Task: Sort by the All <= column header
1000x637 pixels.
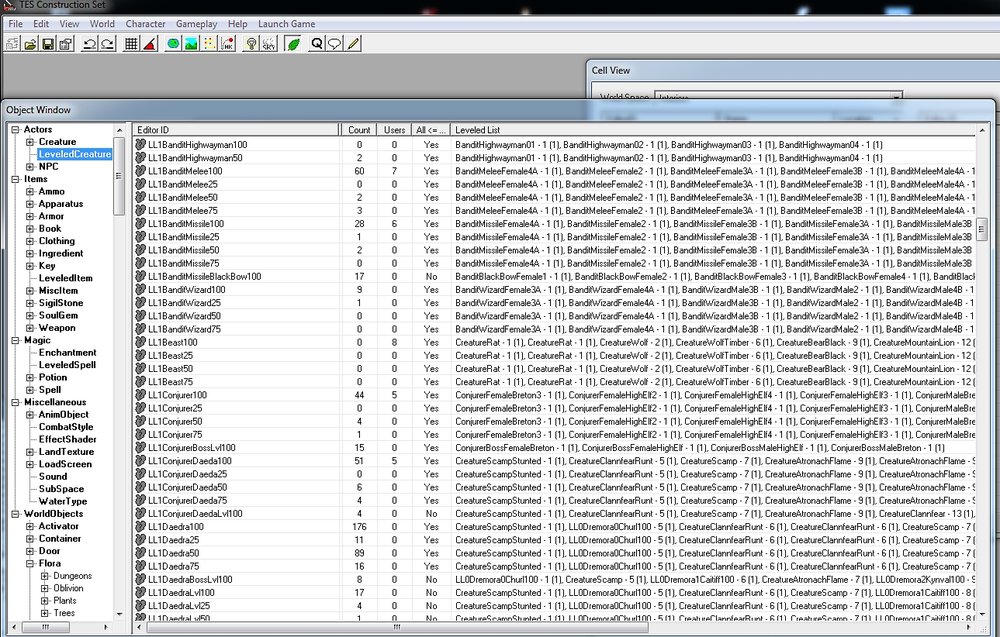Action: click(x=431, y=129)
